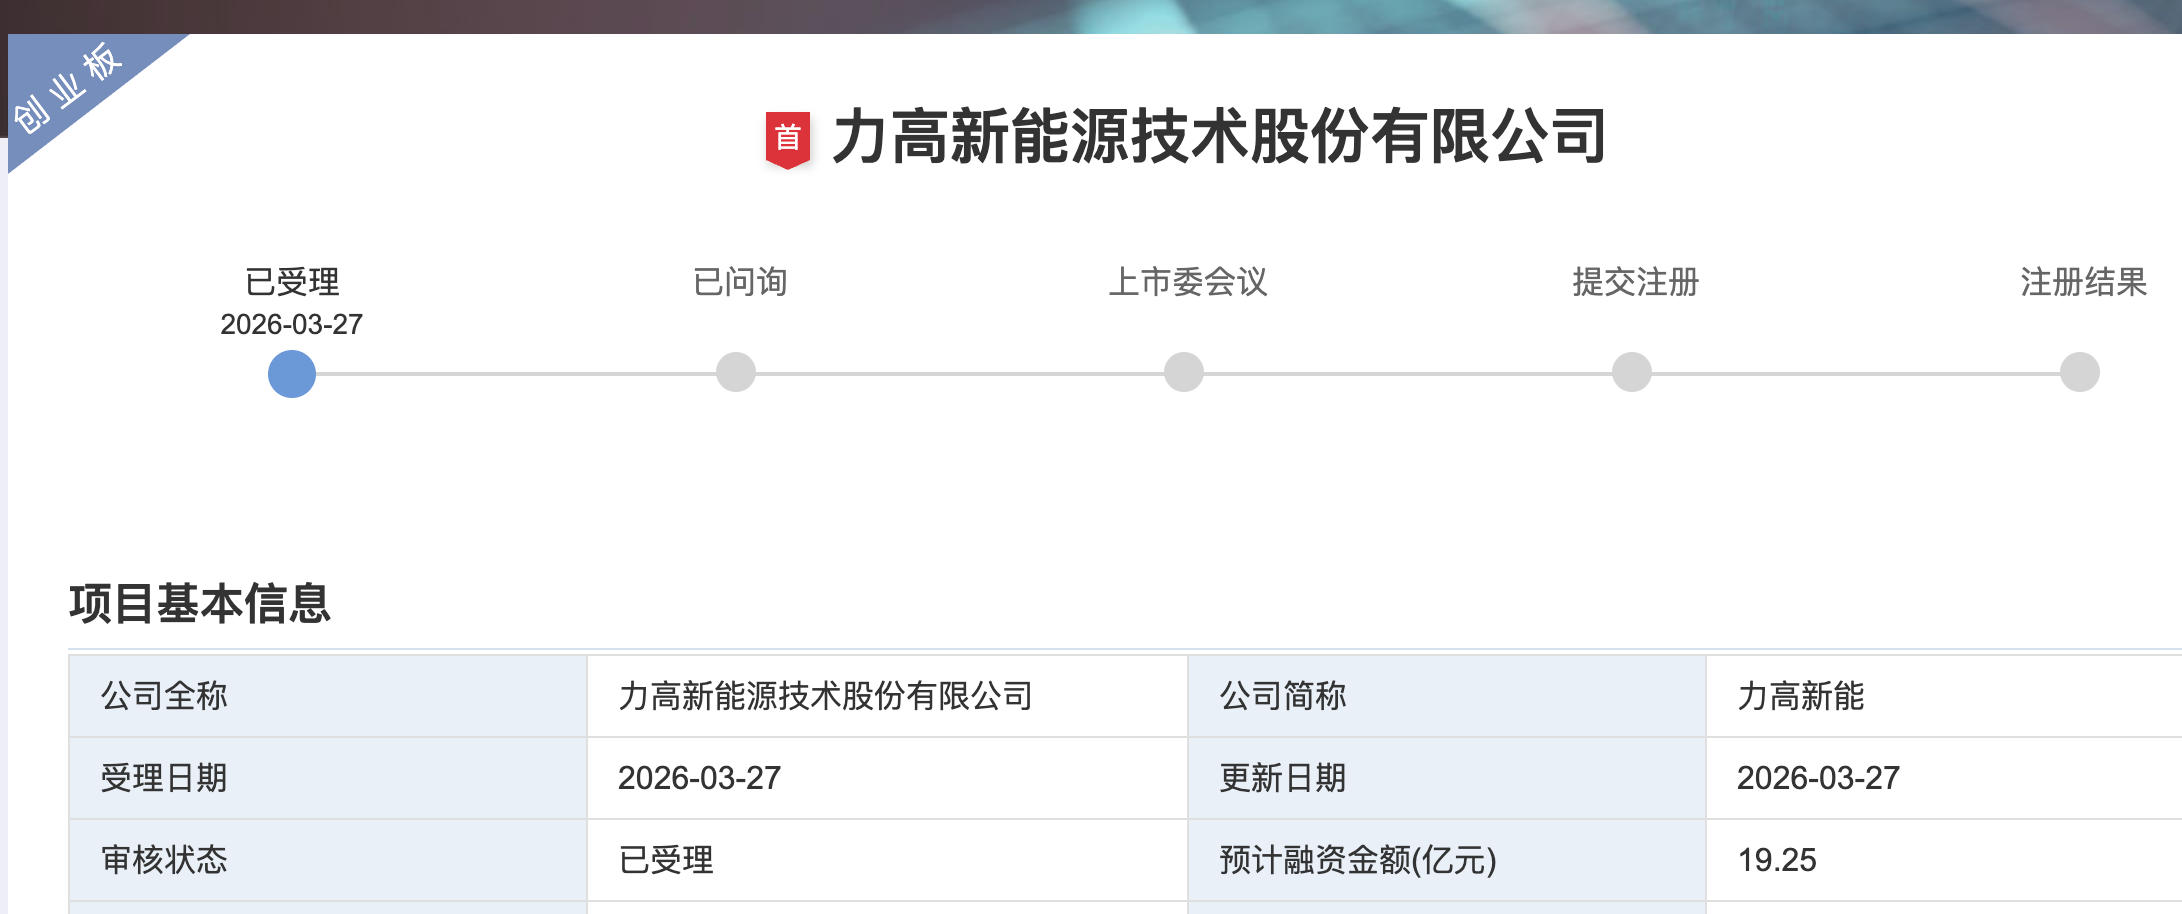Select the blue 已受理 timeline dot

[x=292, y=374]
